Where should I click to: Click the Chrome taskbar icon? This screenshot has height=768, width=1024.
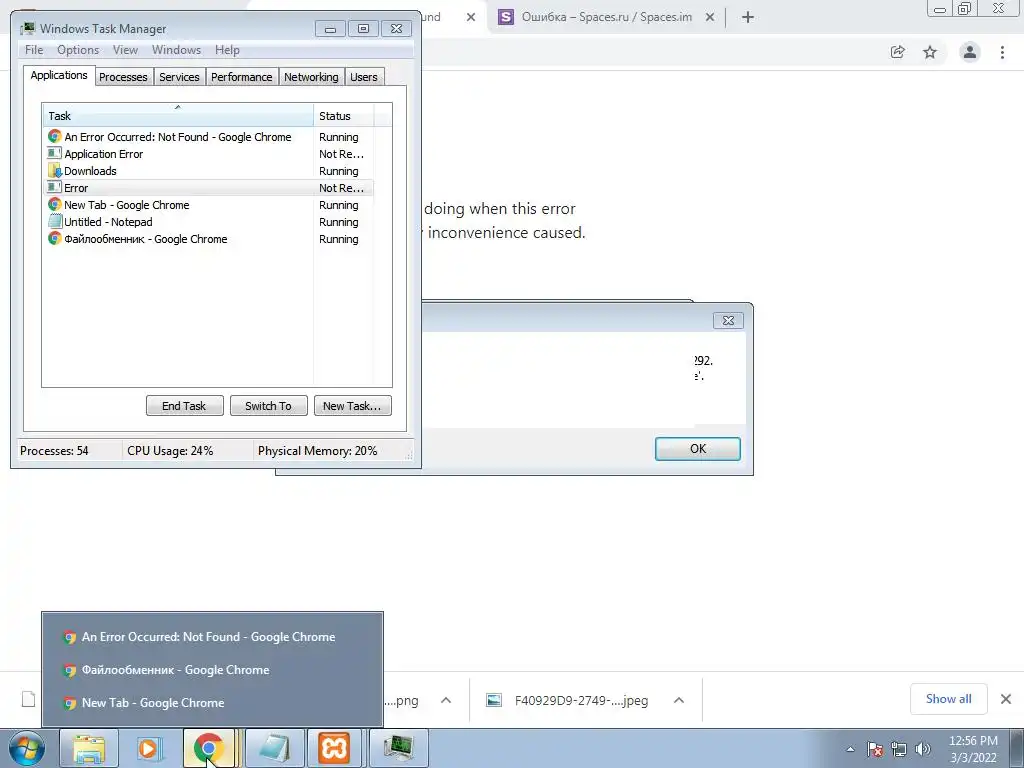pos(208,748)
